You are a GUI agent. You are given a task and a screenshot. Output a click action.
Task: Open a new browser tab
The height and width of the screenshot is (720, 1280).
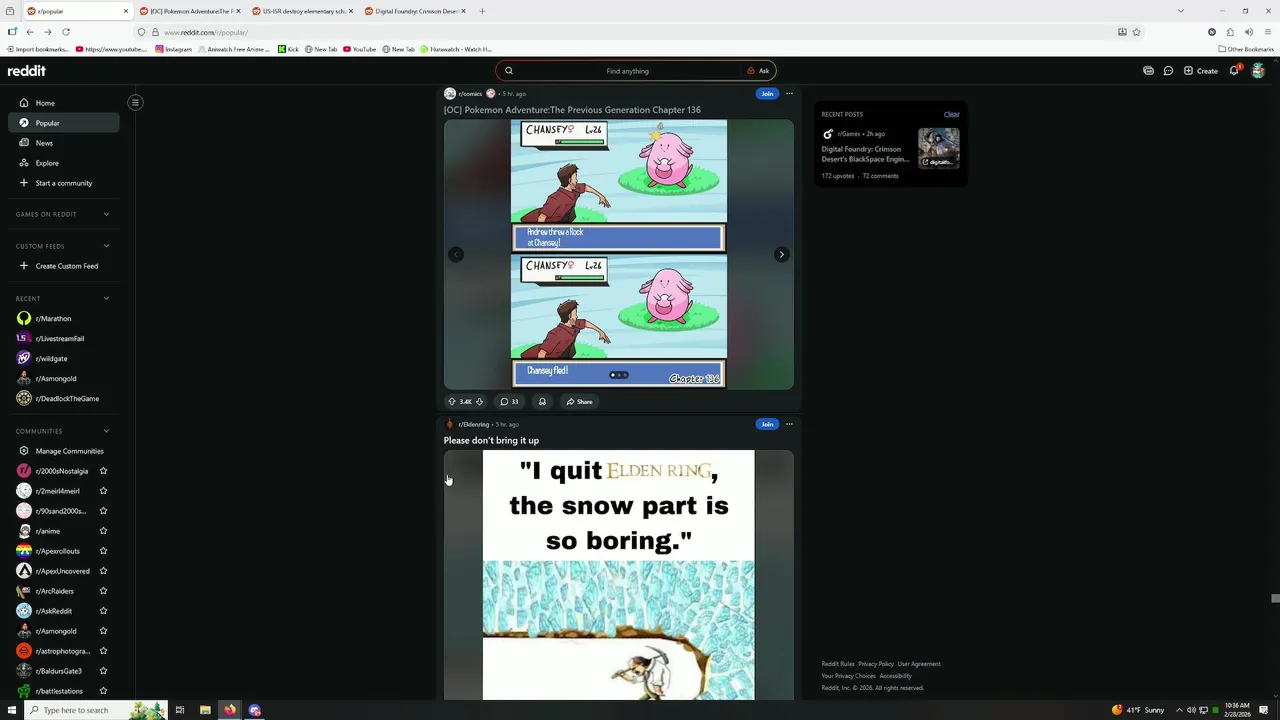click(482, 11)
